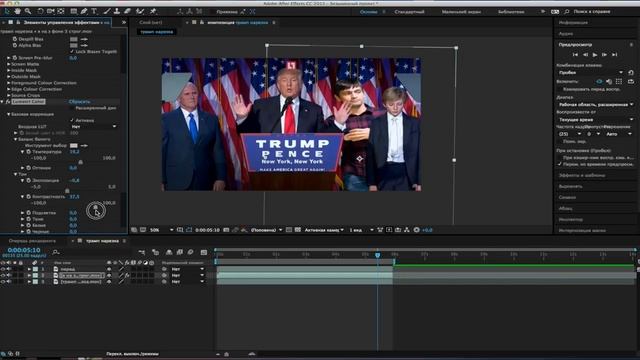
Task: Expand the Выровнять panel
Action: point(571,186)
